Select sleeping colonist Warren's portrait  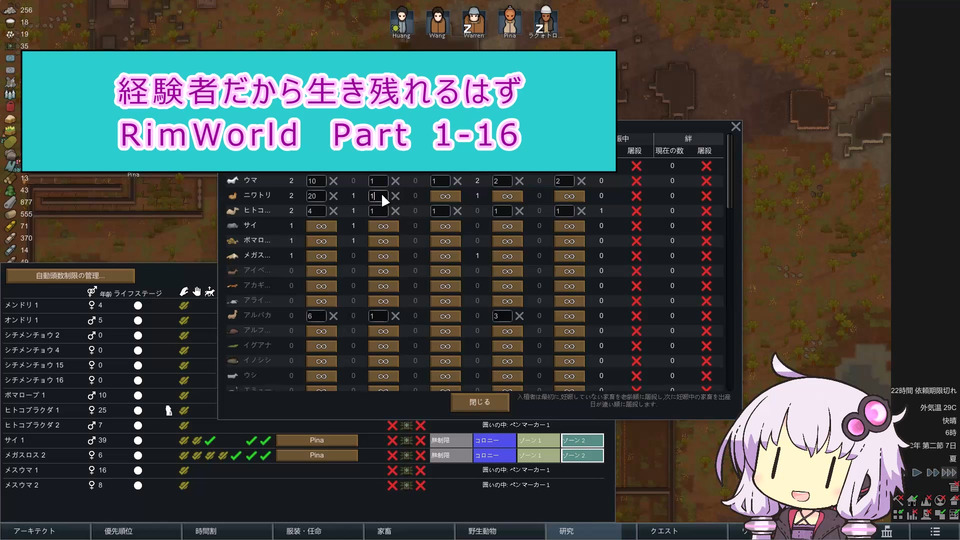pos(473,20)
